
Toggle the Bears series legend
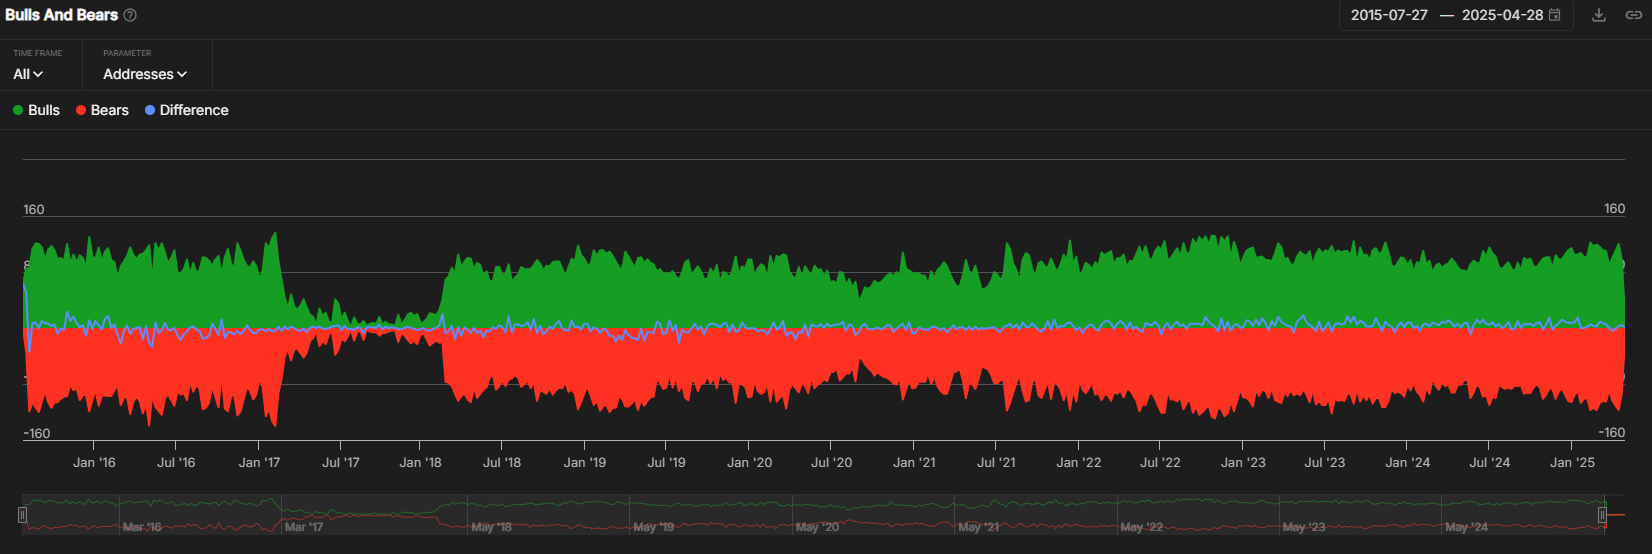102,110
